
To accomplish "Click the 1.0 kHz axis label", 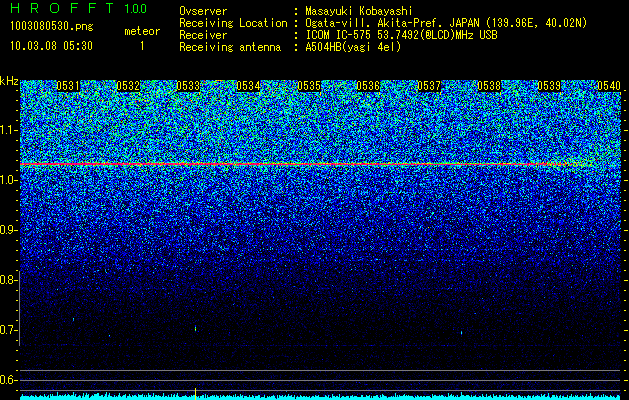I will [x=8, y=180].
